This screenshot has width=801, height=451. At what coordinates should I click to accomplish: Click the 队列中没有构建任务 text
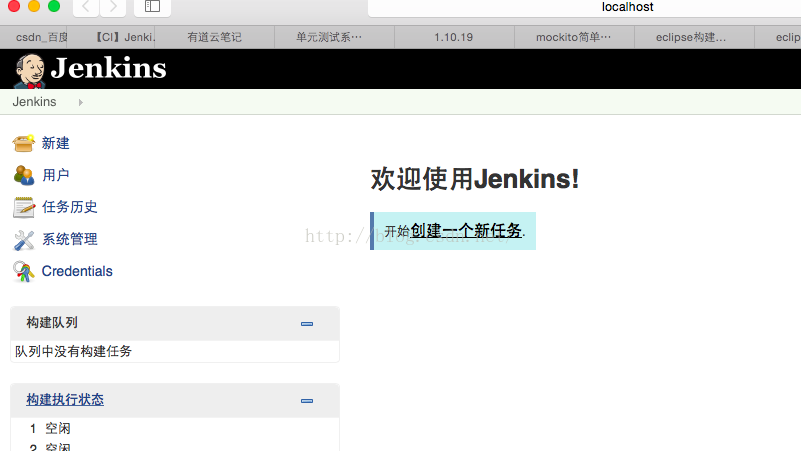73,351
